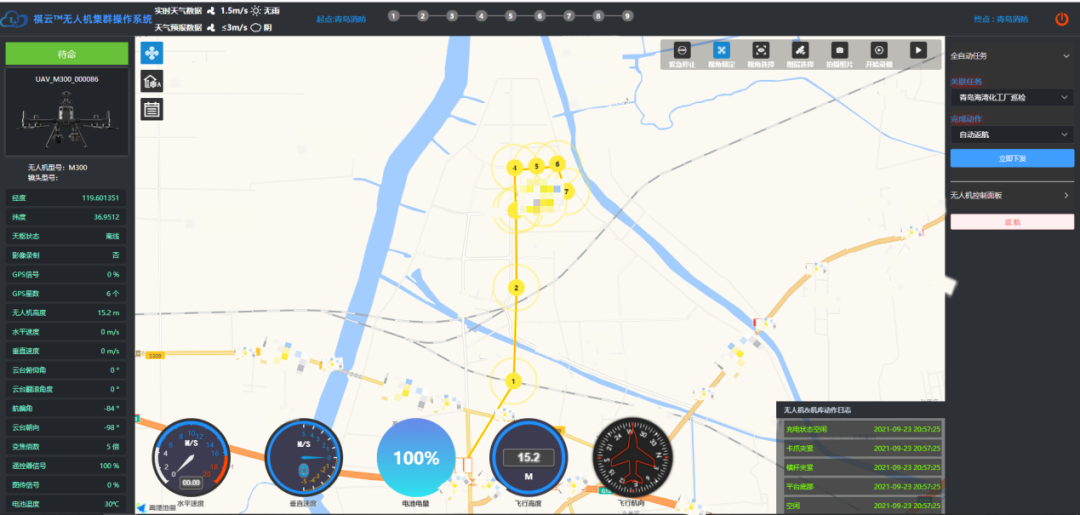Click the blue 立即下发 button
The width and height of the screenshot is (1080, 515).
(x=1011, y=158)
